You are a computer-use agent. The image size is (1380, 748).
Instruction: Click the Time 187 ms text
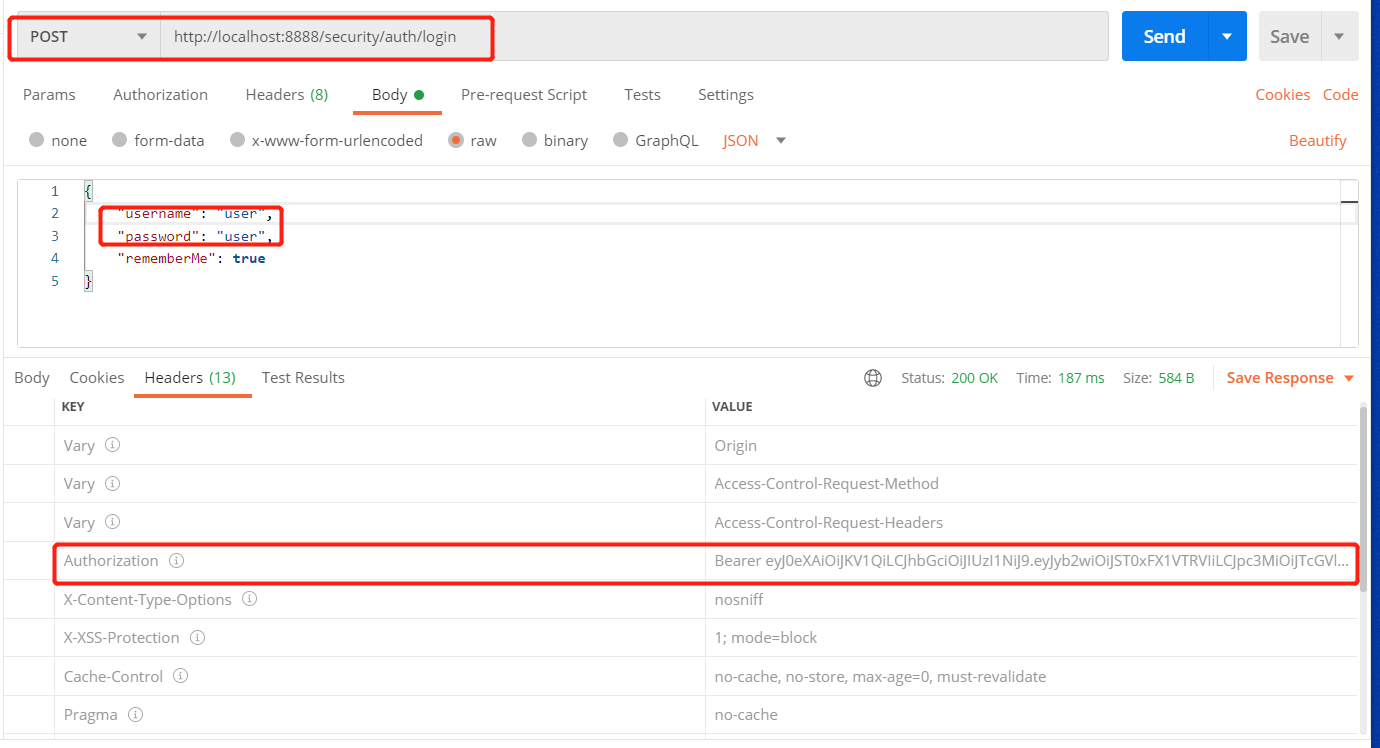(1060, 378)
